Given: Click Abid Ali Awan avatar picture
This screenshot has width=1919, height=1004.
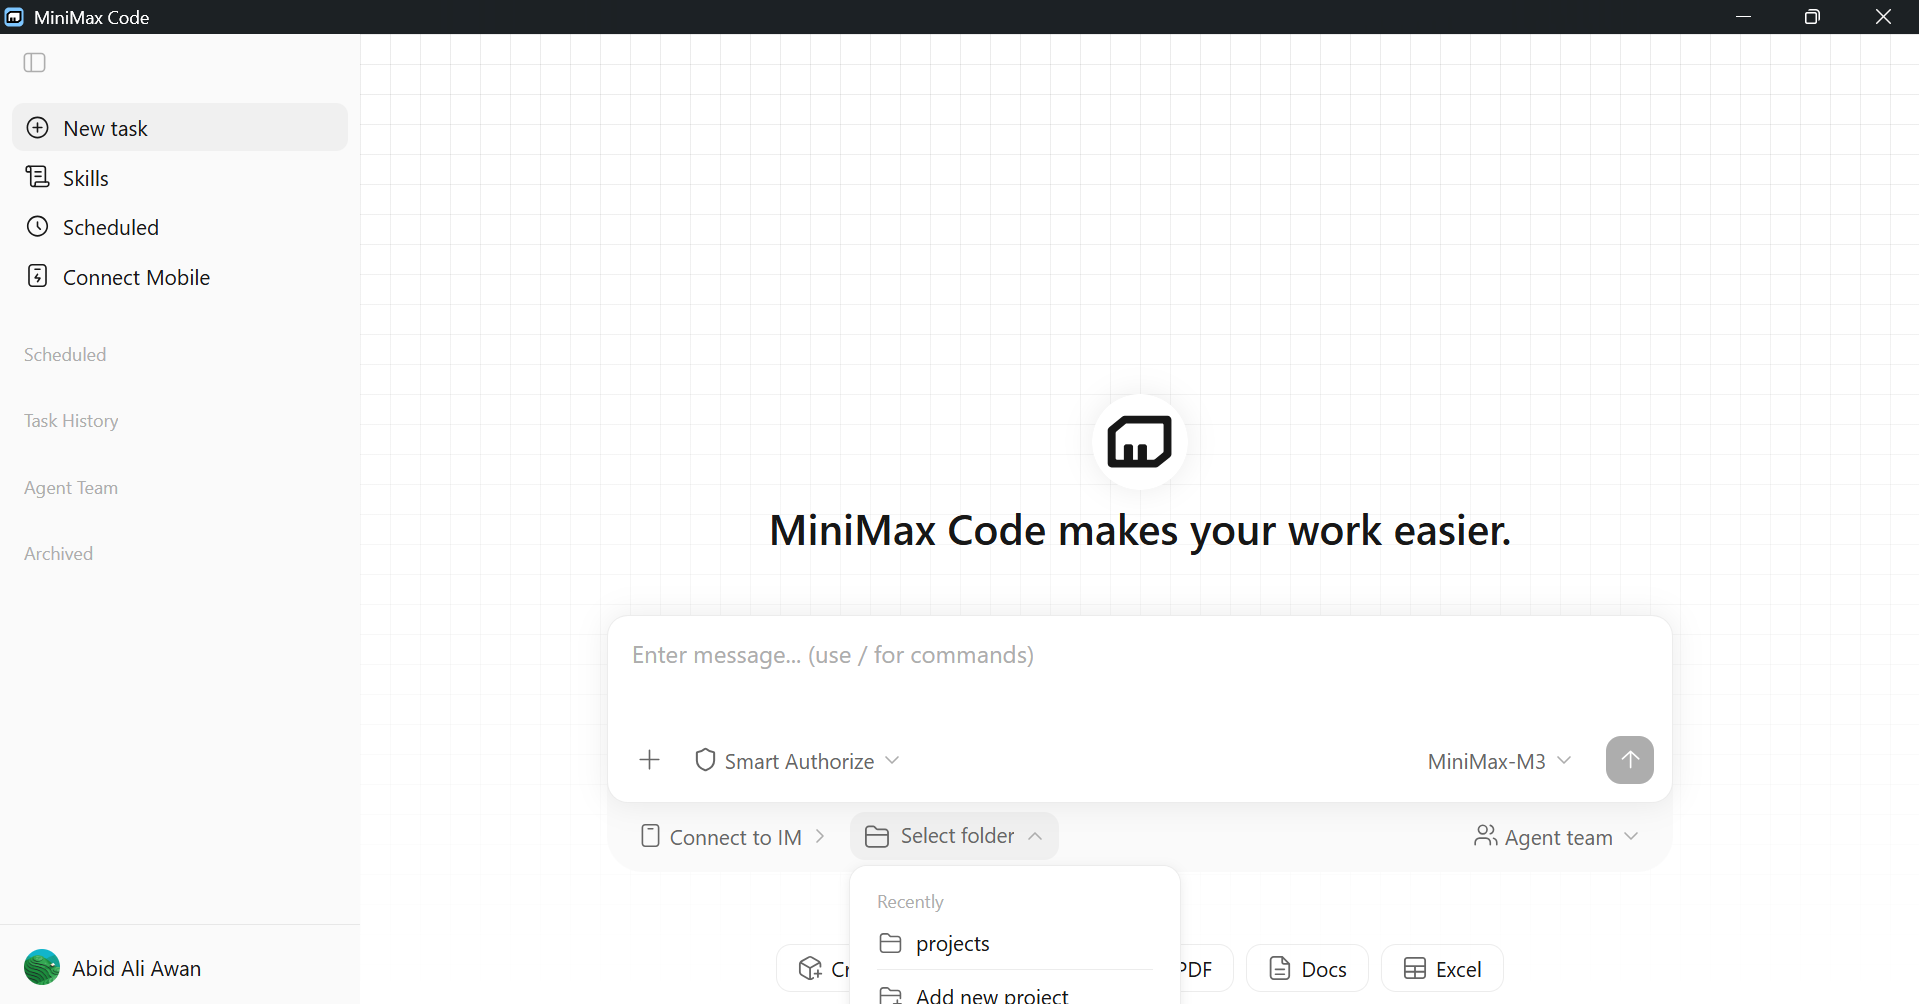Looking at the screenshot, I should click(x=42, y=967).
